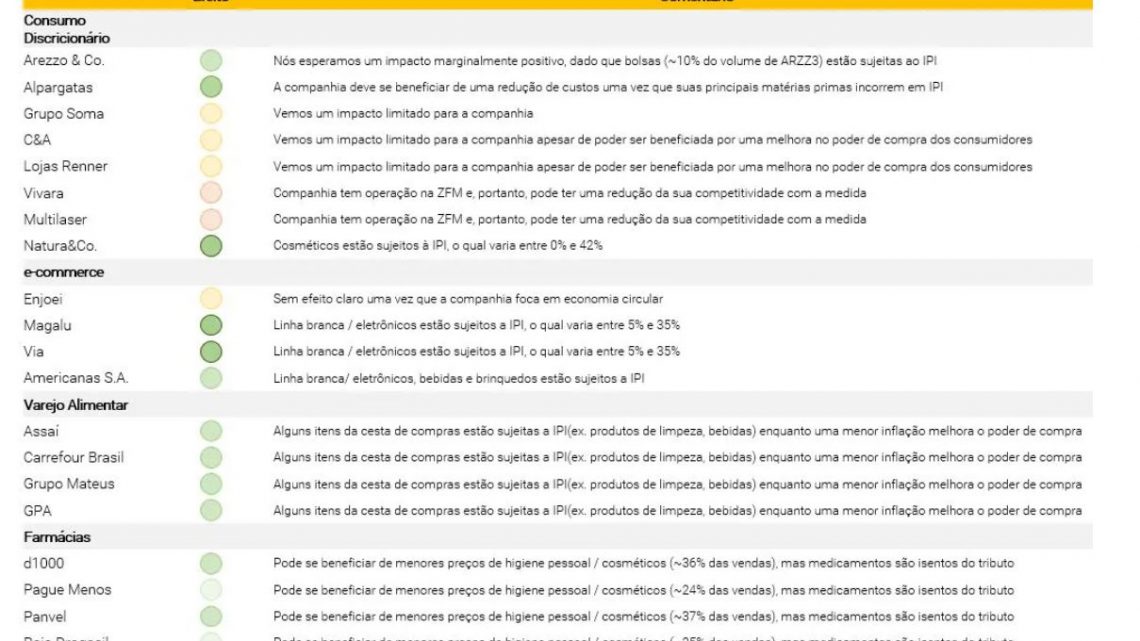Click the Pague Menos comment mentioning ~24% das vendas
This screenshot has height=641, width=1140.
tap(643, 590)
